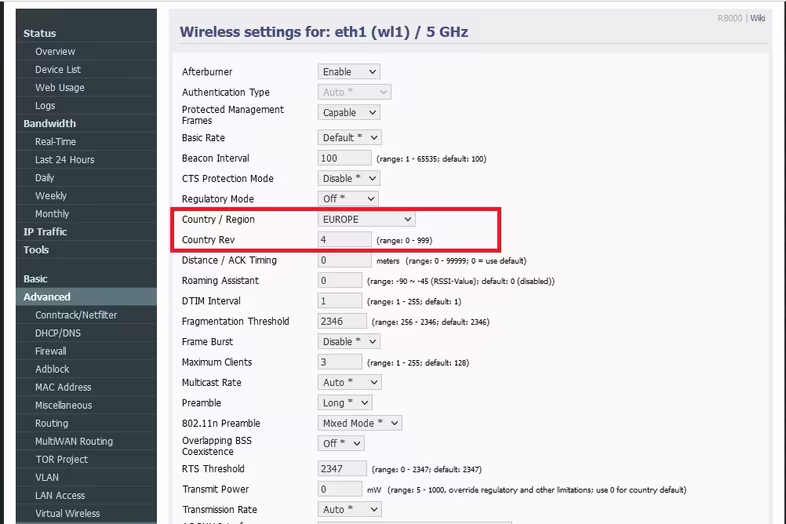Click the DTIM Interval input field

[x=340, y=301]
